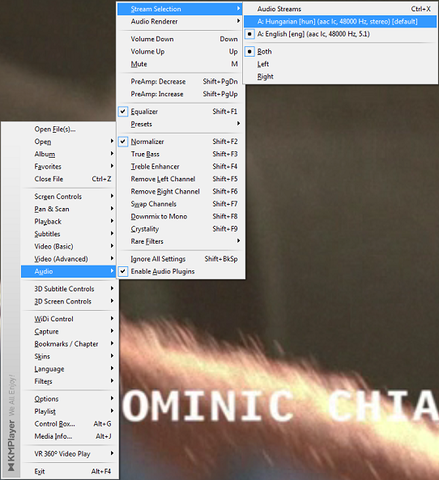Screen dimensions: 439x480
Task: Open the Language submenu
Action: point(68,369)
